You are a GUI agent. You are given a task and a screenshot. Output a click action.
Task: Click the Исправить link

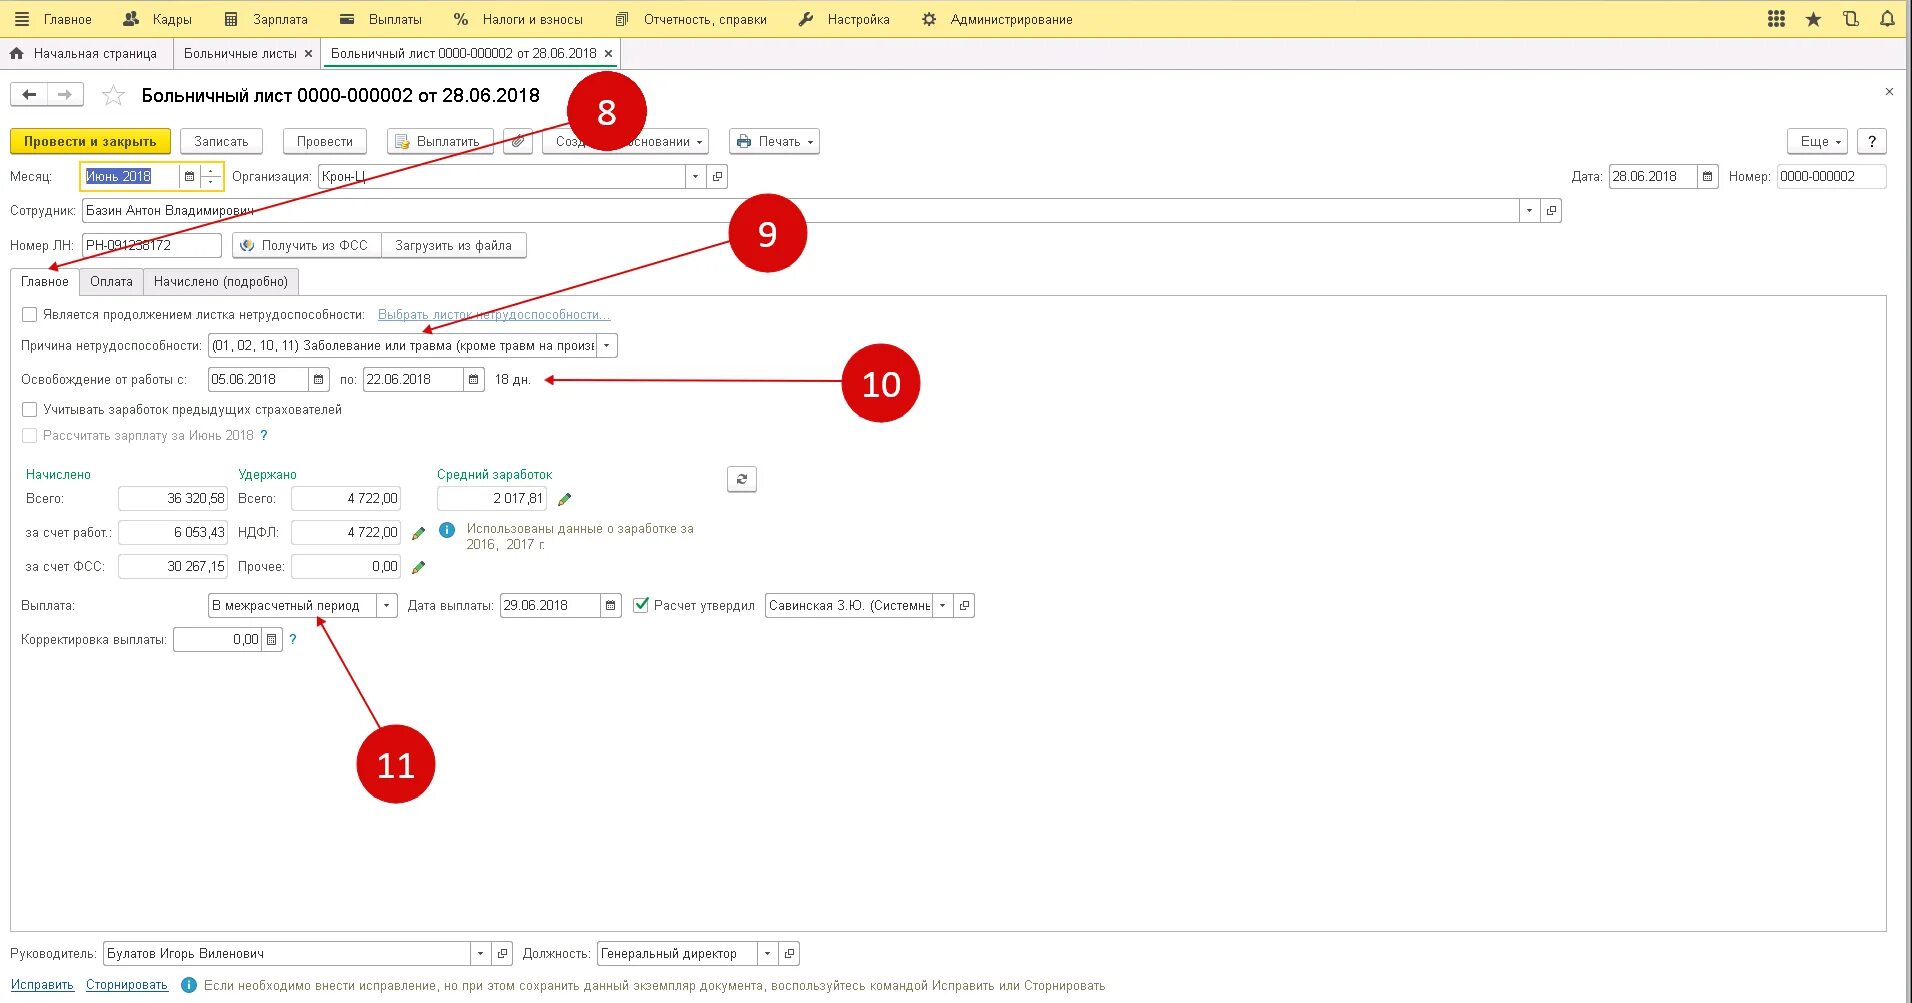(x=42, y=985)
